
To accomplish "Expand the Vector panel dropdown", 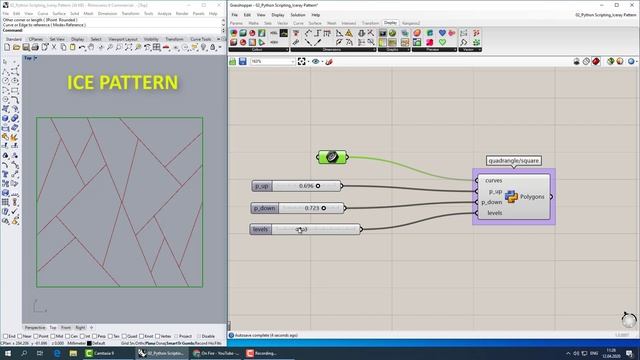I will tap(479, 50).
